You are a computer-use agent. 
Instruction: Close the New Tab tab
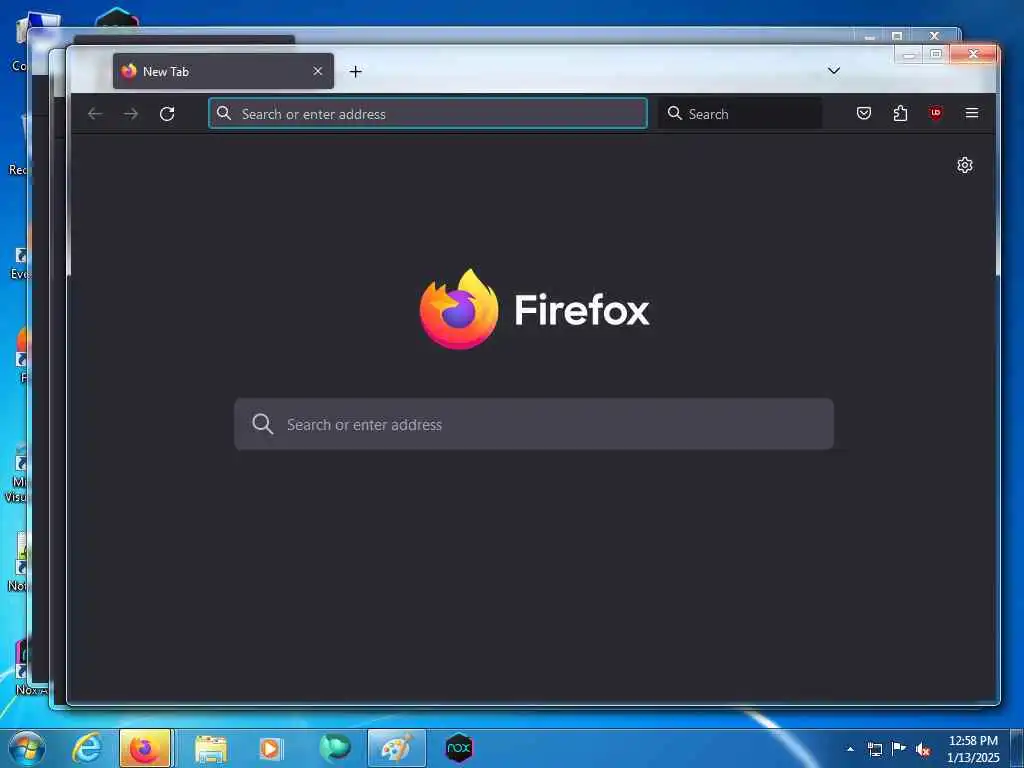[x=317, y=71]
